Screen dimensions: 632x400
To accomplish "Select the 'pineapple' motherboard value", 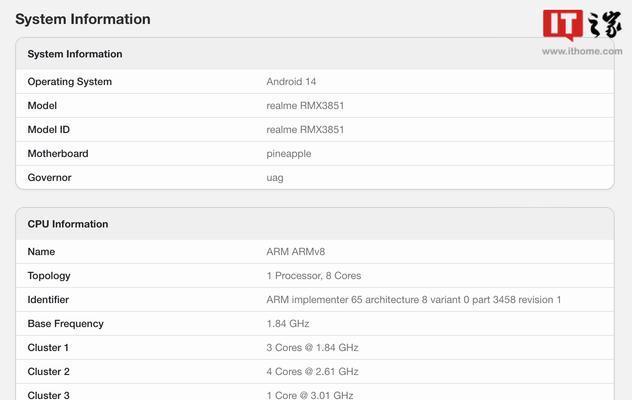I will [289, 154].
